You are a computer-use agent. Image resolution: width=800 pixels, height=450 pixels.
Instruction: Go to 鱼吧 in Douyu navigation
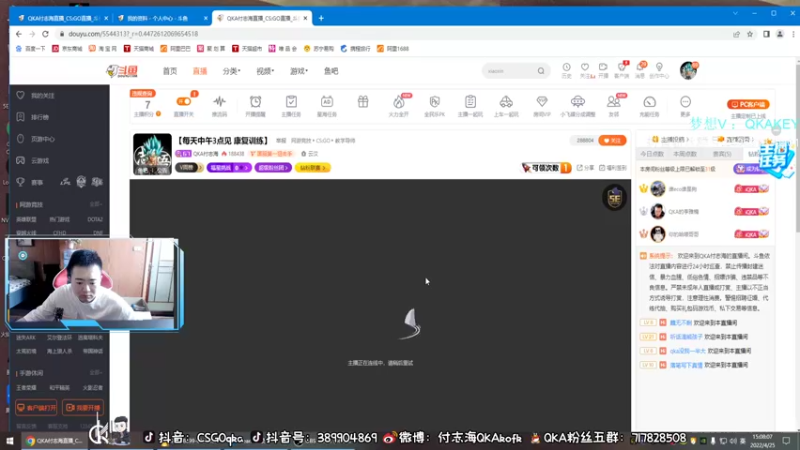pyautogui.click(x=331, y=71)
